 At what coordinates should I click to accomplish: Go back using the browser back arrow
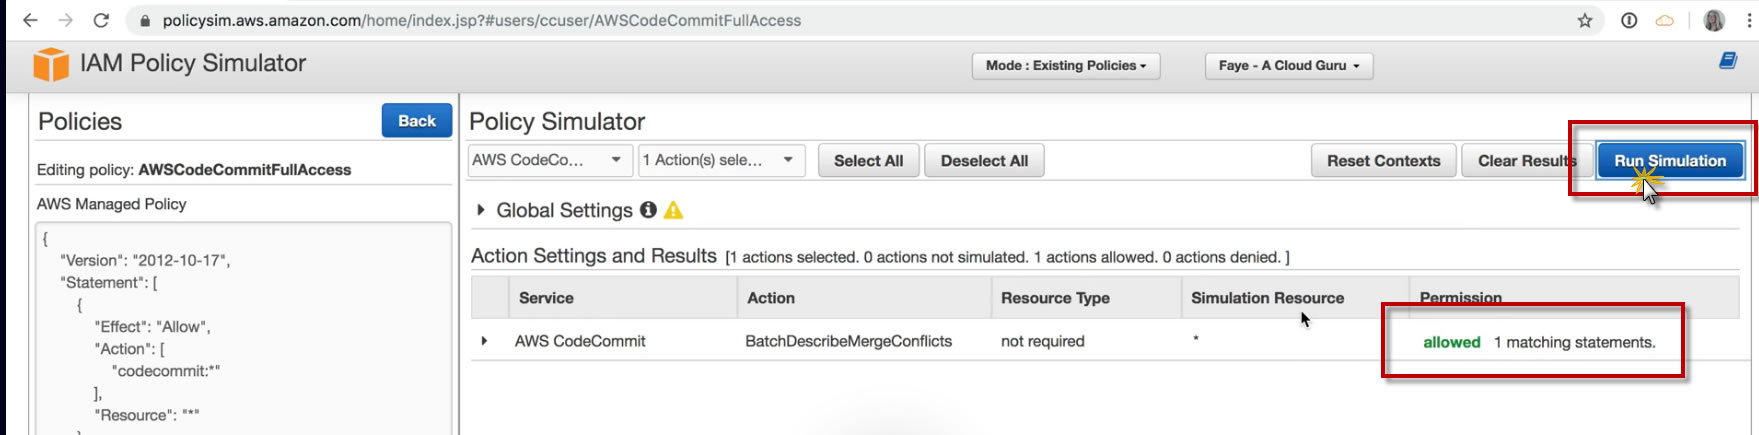pyautogui.click(x=30, y=20)
